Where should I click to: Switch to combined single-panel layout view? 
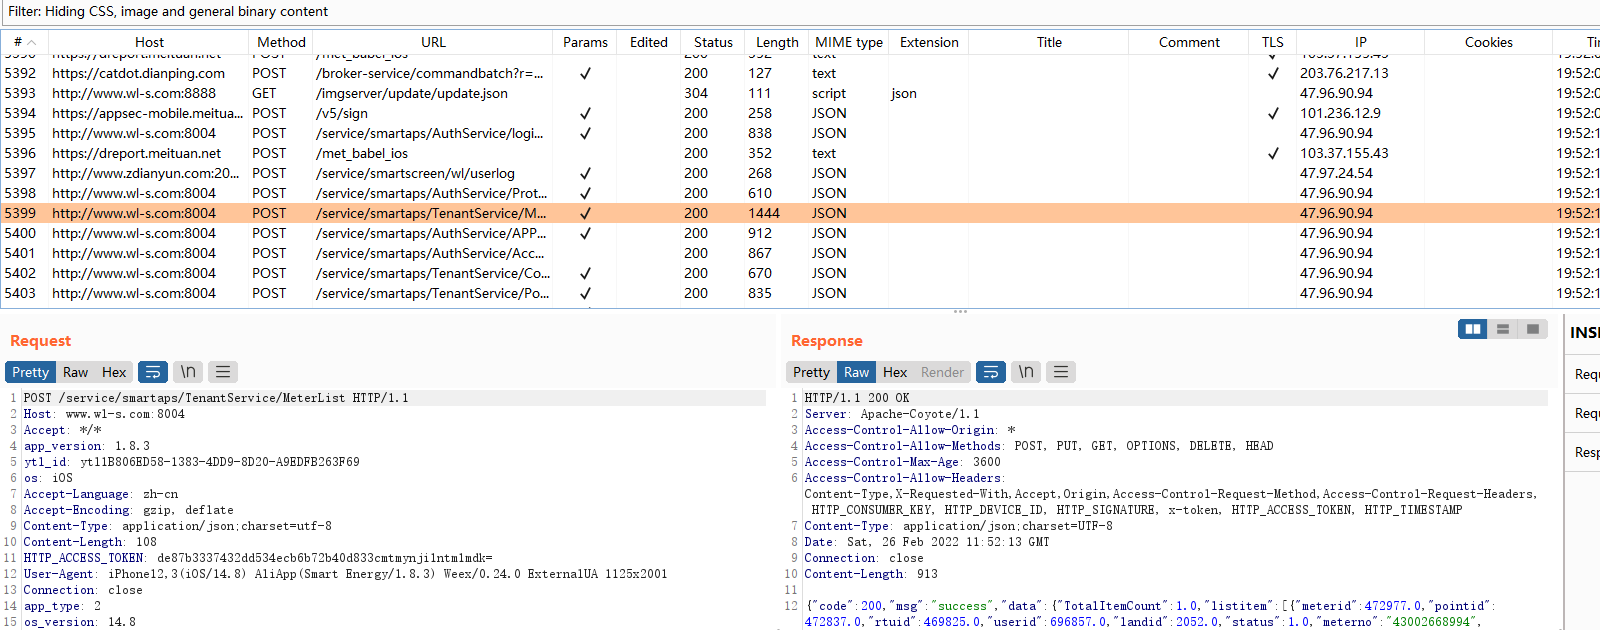click(1532, 329)
